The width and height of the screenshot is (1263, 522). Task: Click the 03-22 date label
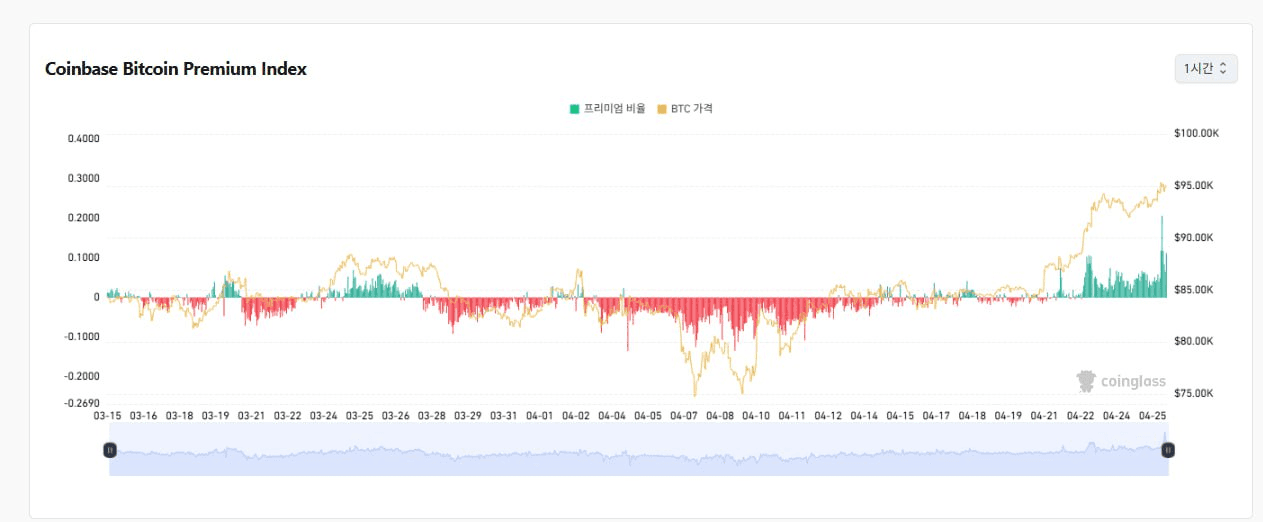(288, 415)
